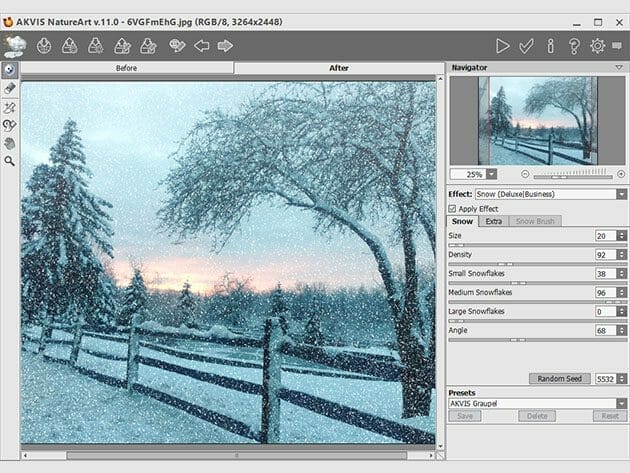Switch to the Before tab

click(127, 68)
